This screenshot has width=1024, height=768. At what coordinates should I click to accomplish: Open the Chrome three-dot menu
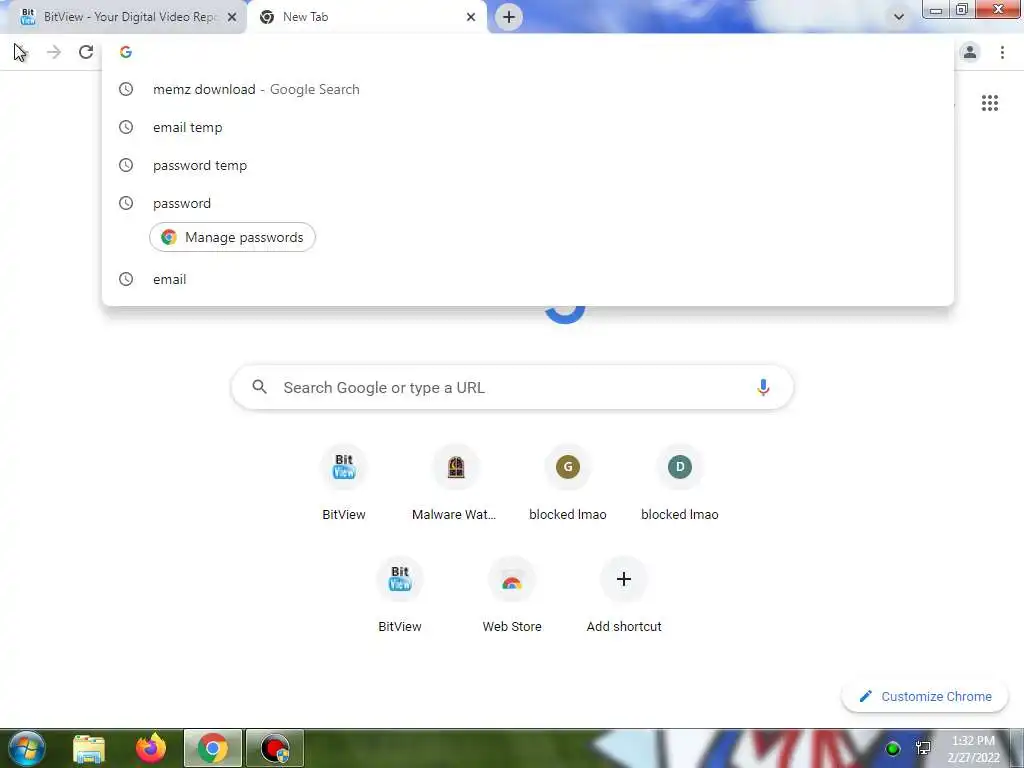[x=1002, y=52]
